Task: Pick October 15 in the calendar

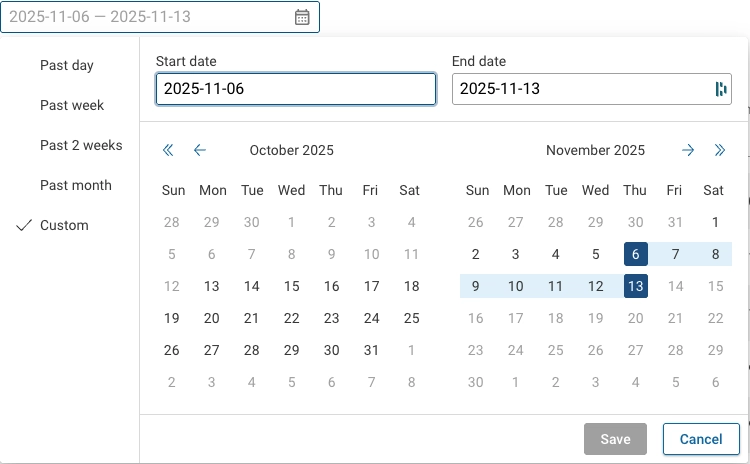Action: (x=291, y=286)
